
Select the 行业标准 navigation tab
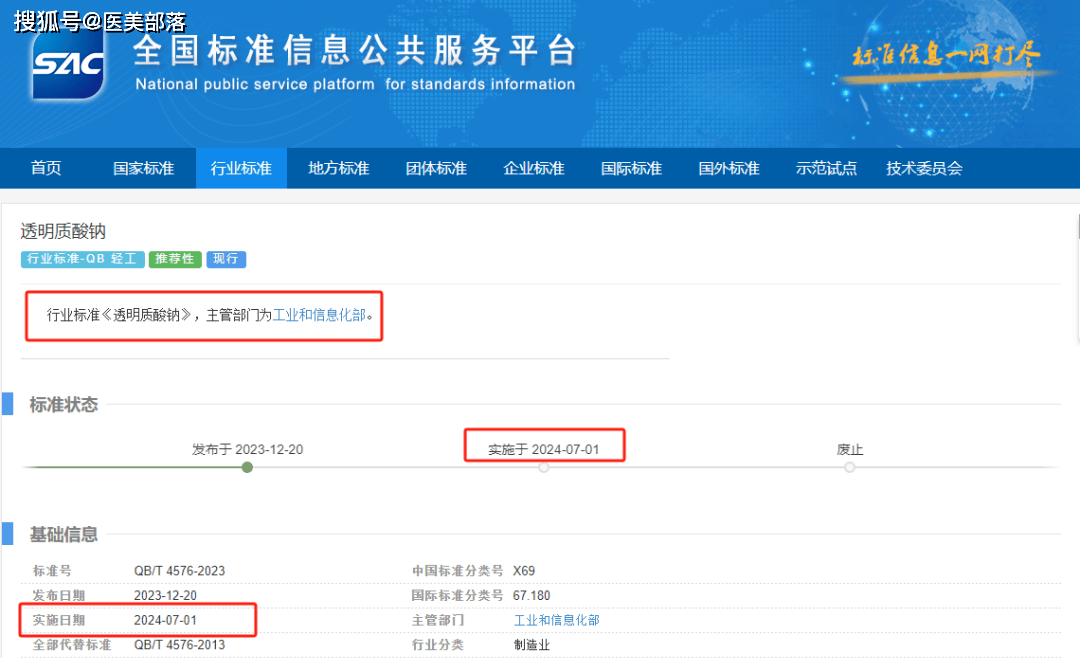pyautogui.click(x=241, y=168)
